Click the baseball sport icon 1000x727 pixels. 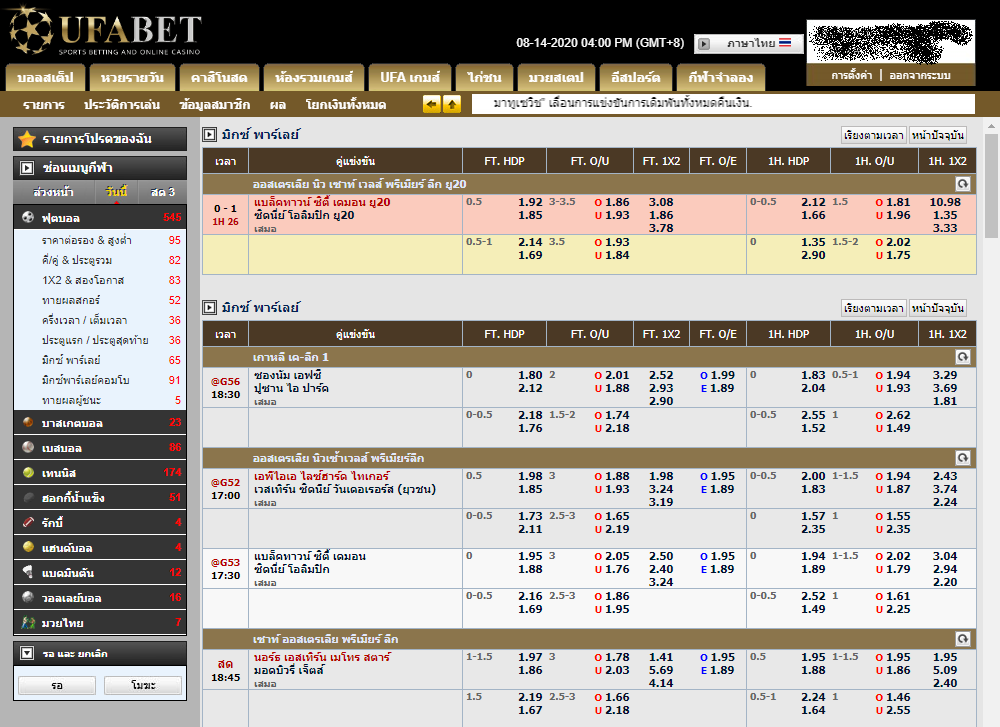(28, 447)
